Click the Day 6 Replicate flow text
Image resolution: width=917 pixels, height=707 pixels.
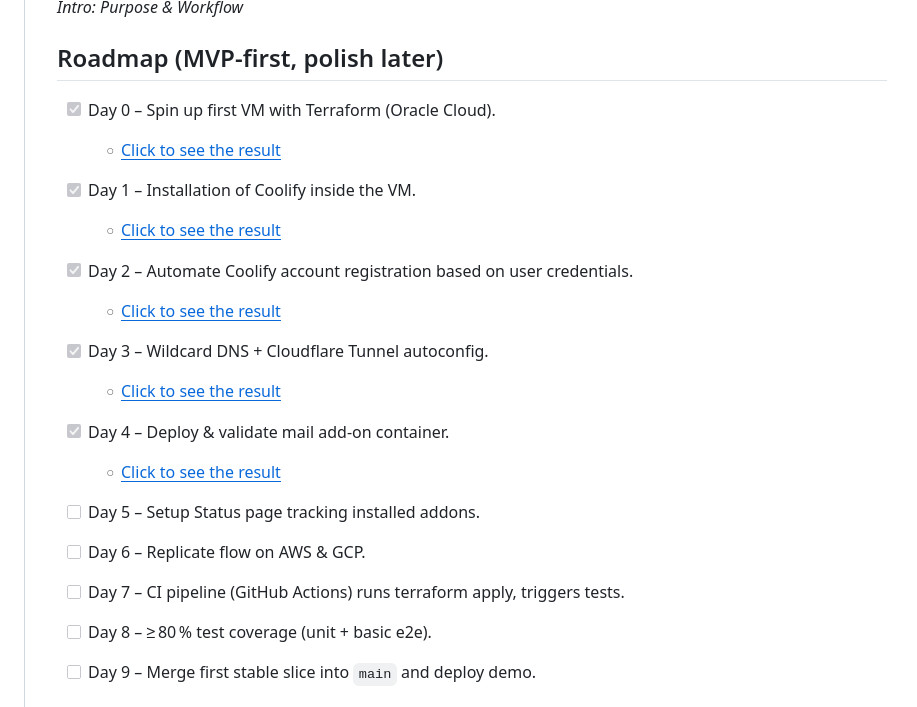tap(226, 552)
